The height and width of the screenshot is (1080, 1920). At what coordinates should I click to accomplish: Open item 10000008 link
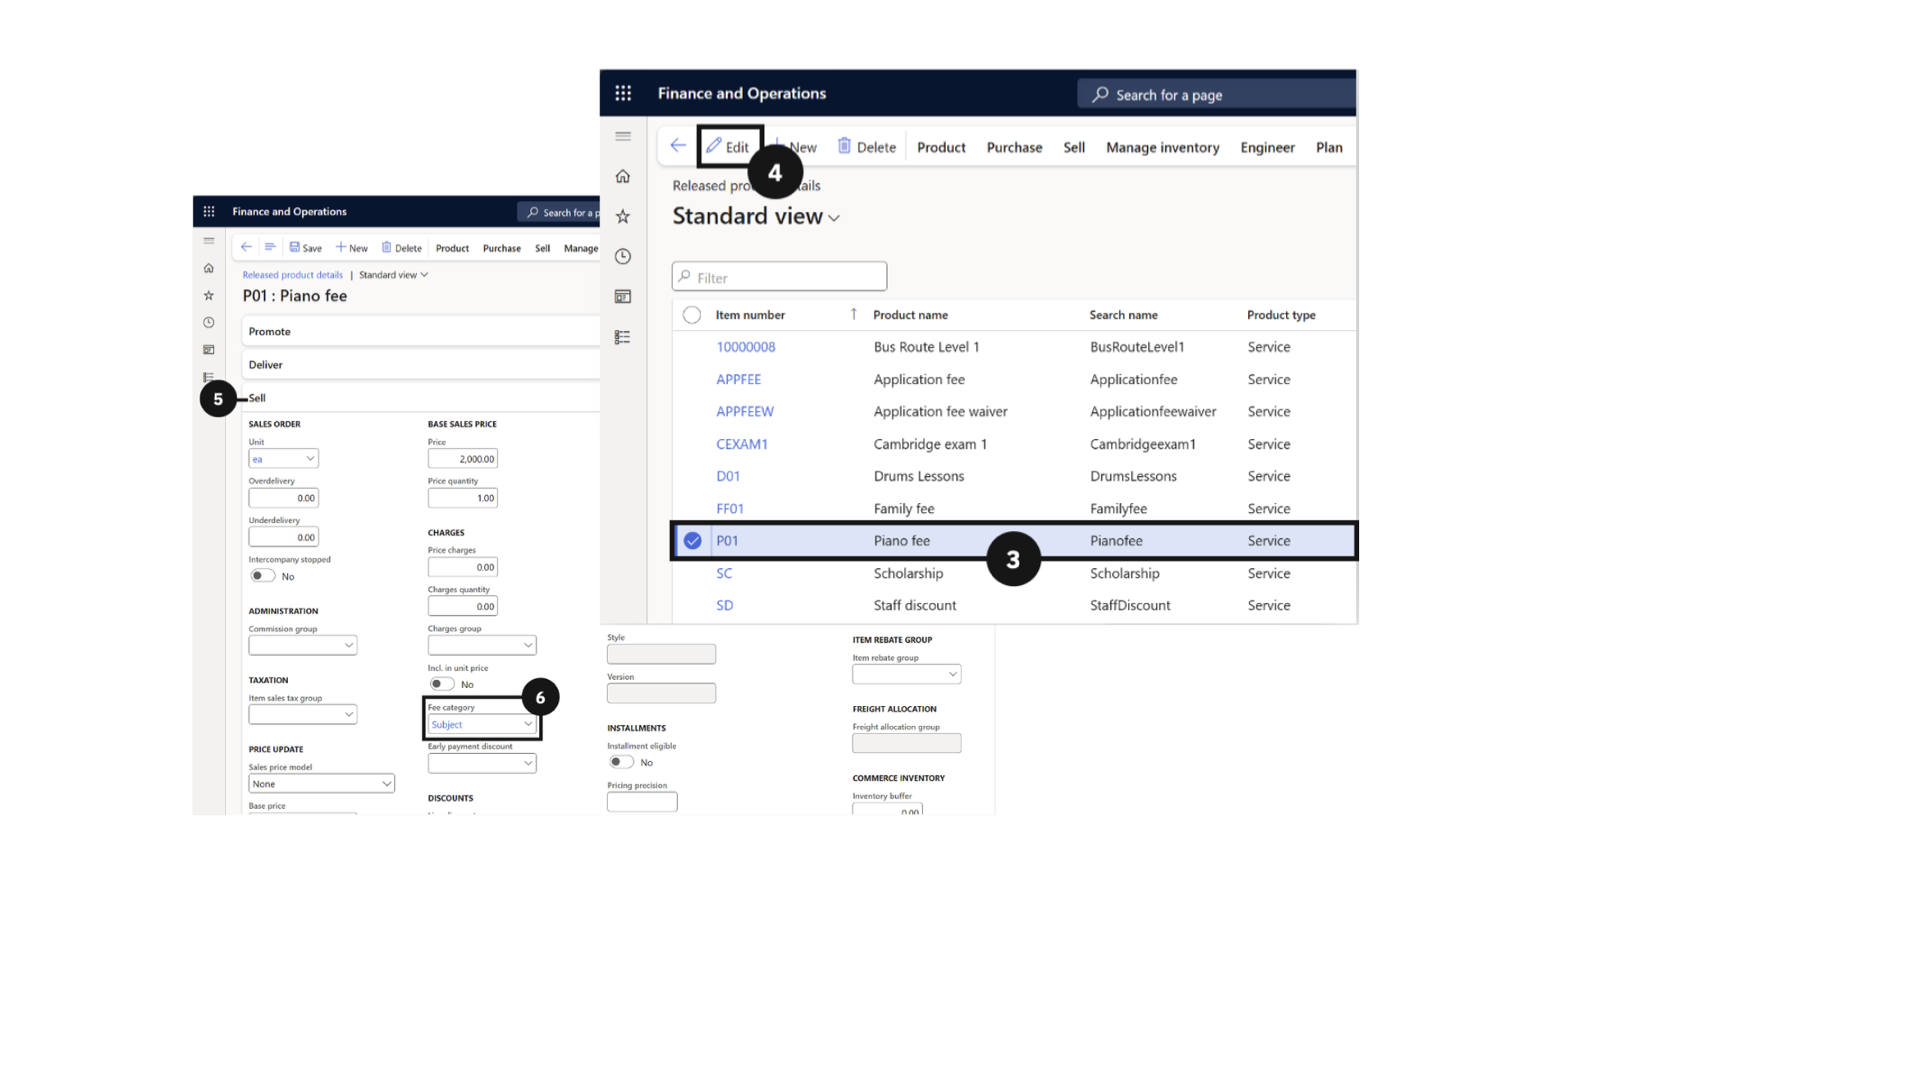745,347
